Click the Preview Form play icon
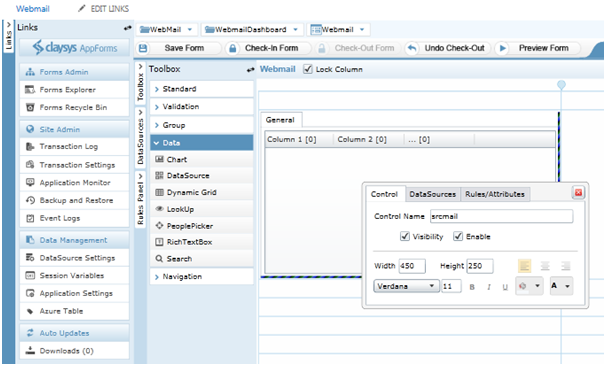 (502, 48)
